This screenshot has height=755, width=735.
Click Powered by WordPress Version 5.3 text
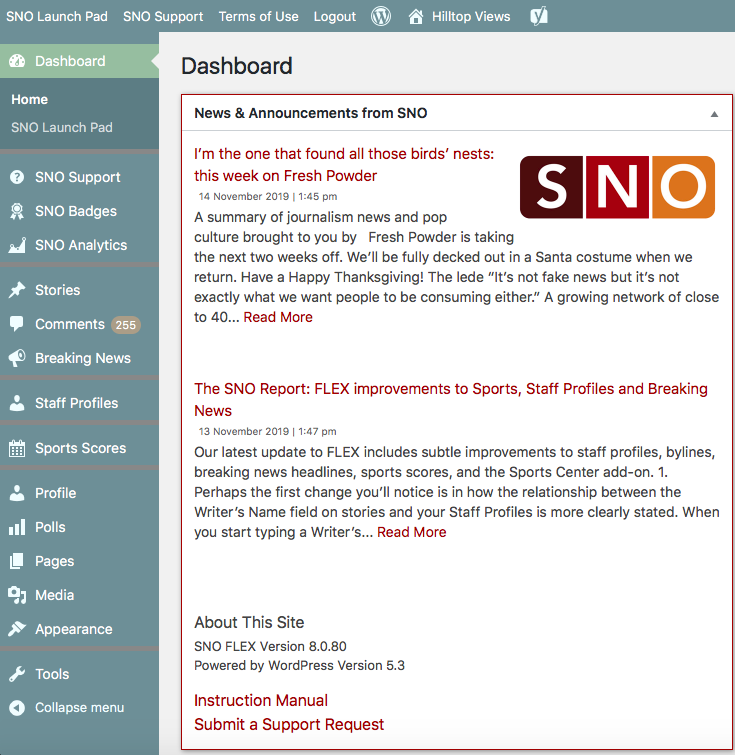[299, 665]
